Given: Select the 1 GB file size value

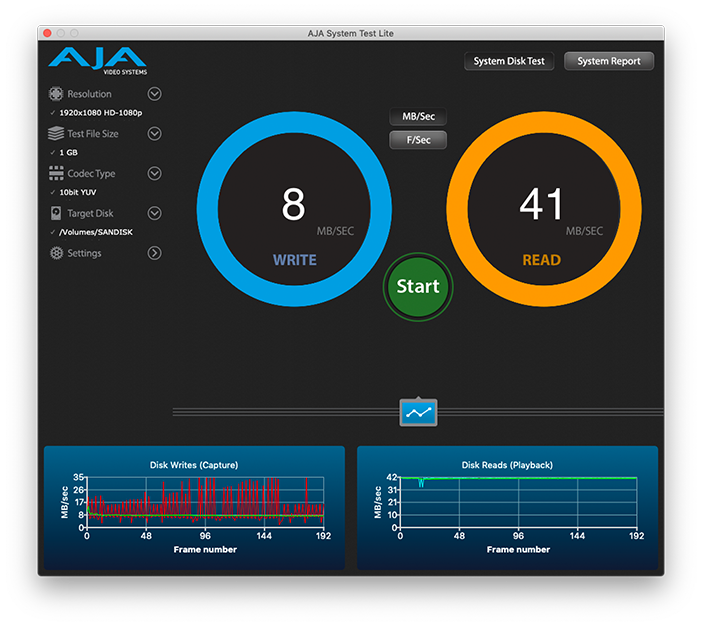Looking at the screenshot, I should 68,153.
